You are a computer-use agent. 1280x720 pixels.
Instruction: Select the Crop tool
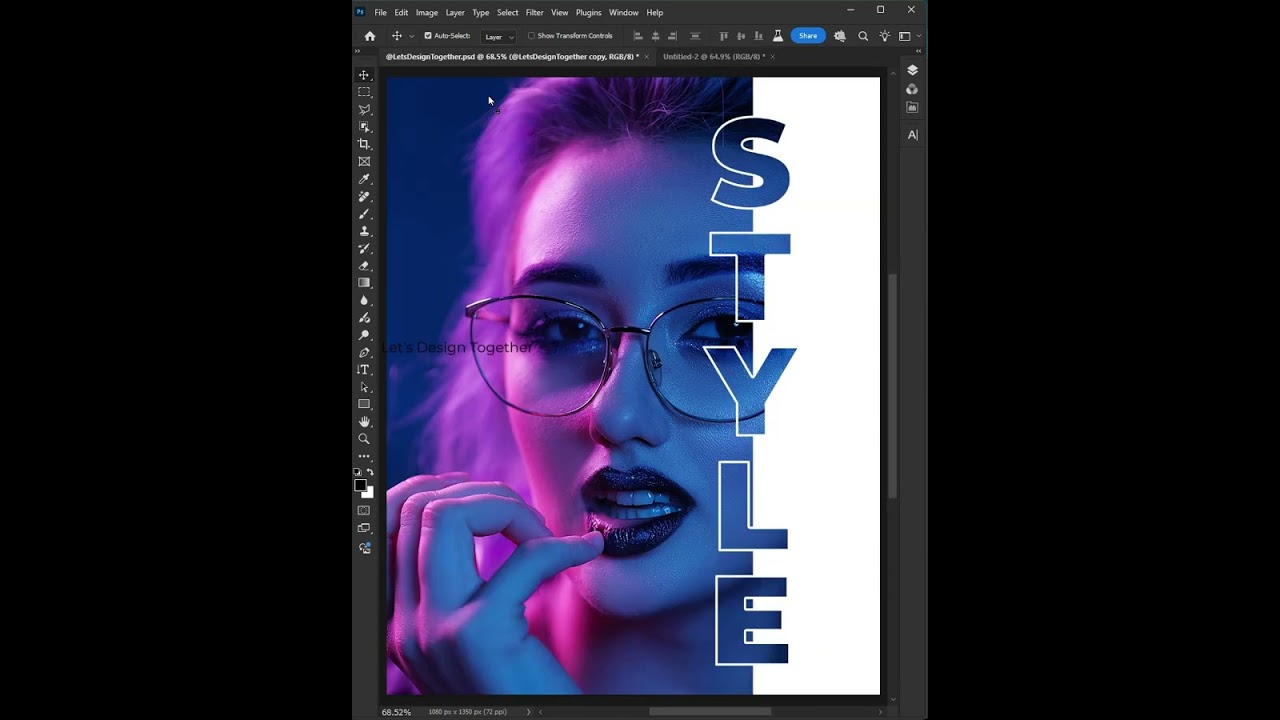click(x=364, y=143)
